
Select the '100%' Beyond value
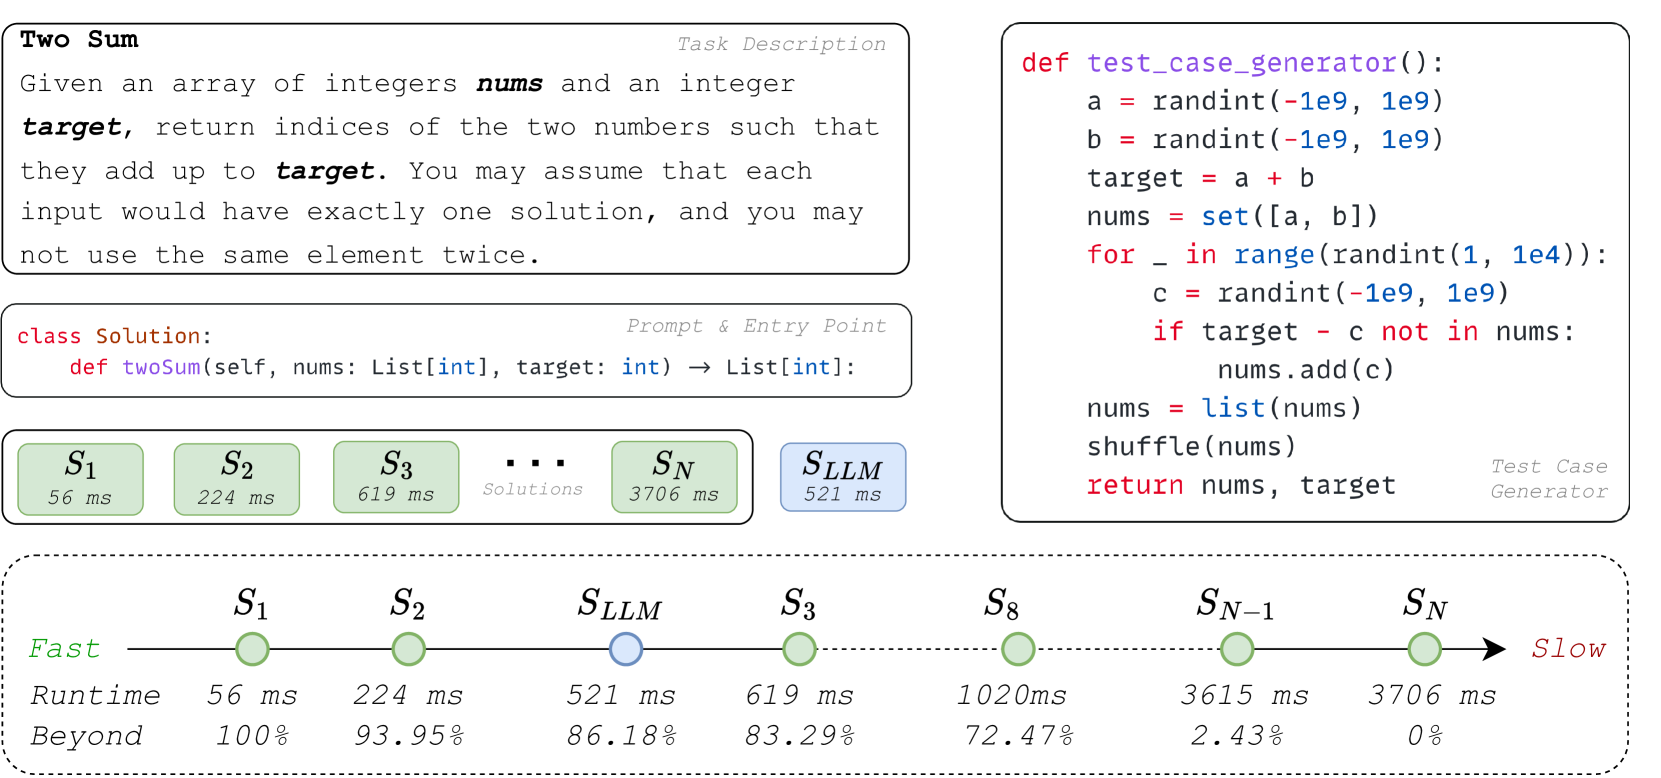[x=252, y=736]
